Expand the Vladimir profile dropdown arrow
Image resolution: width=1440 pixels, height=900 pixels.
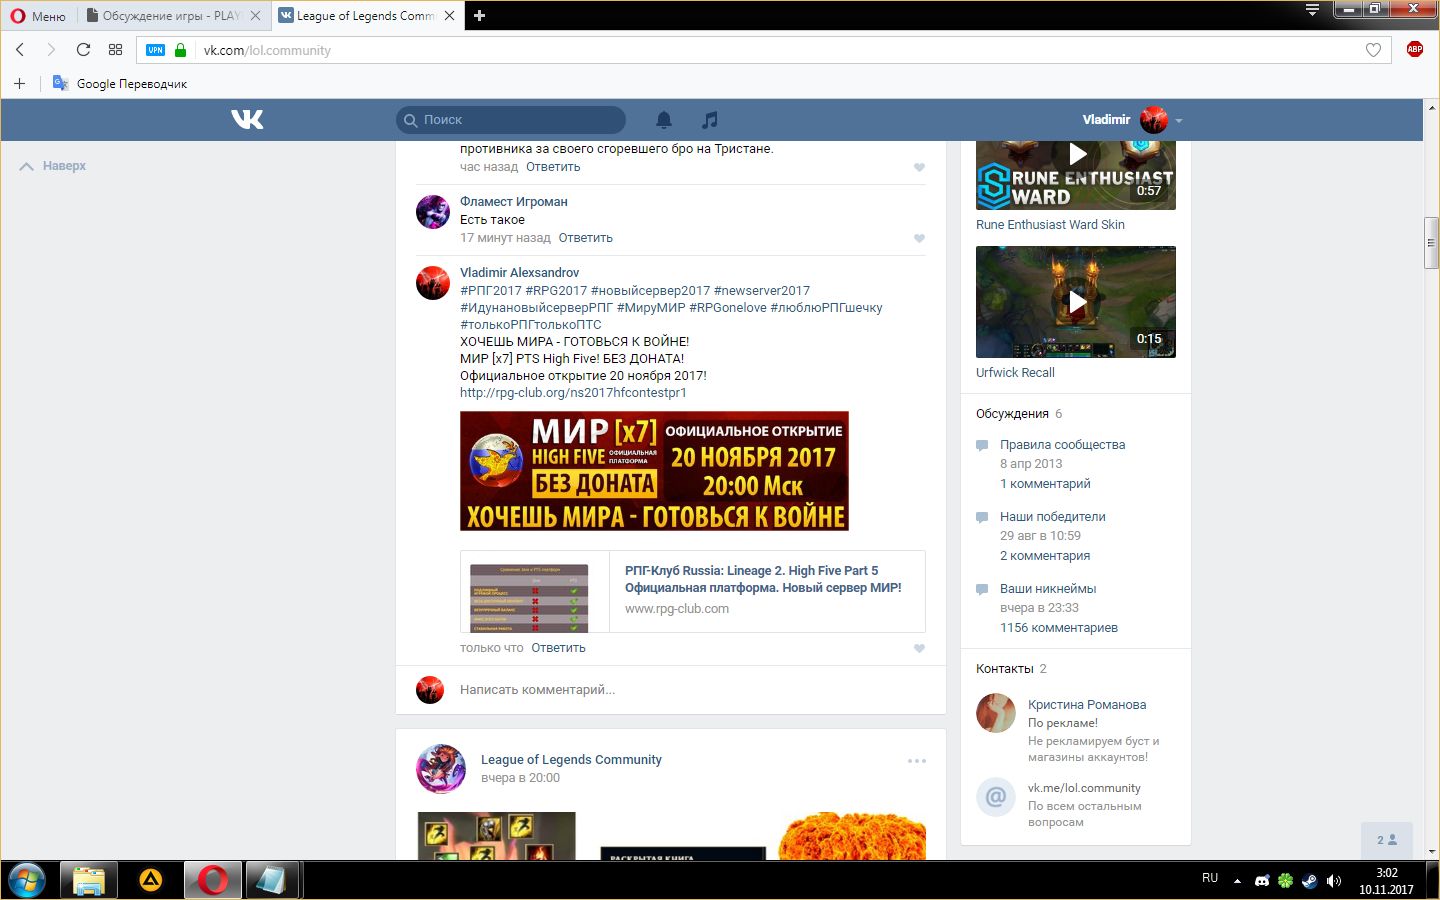pyautogui.click(x=1179, y=121)
